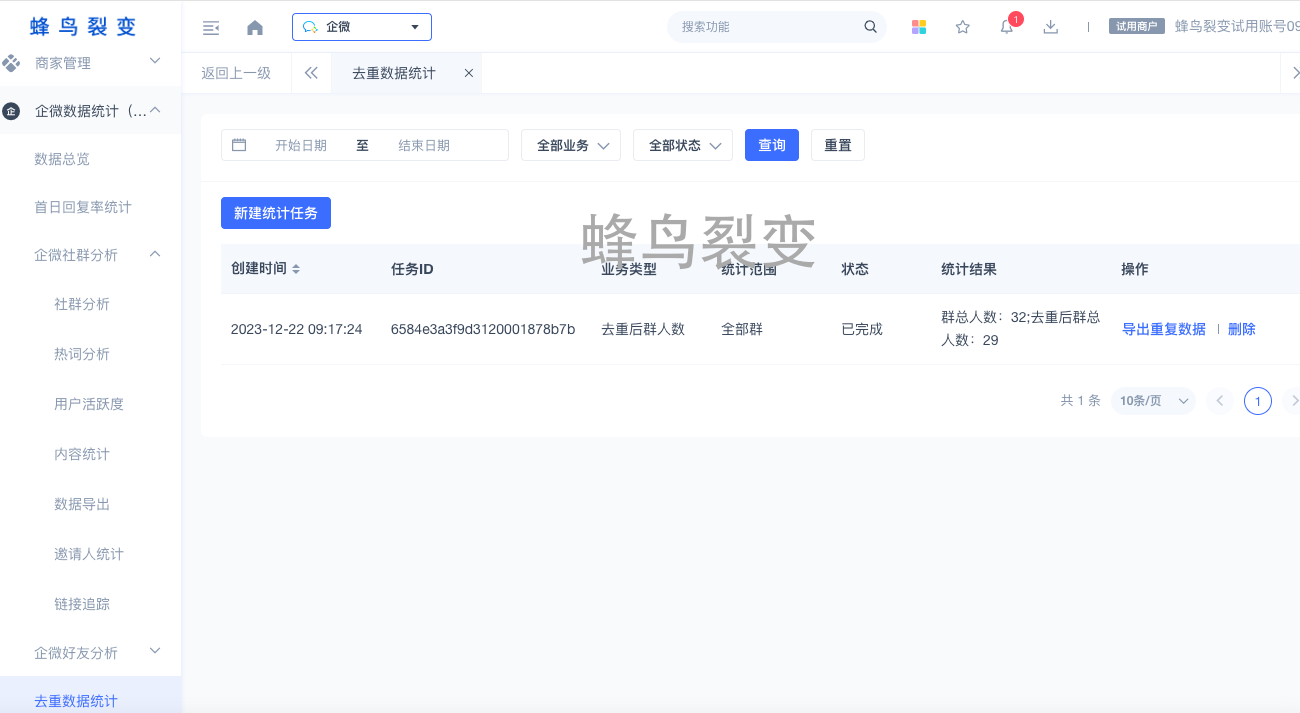Open notifications bell icon

(x=1007, y=27)
